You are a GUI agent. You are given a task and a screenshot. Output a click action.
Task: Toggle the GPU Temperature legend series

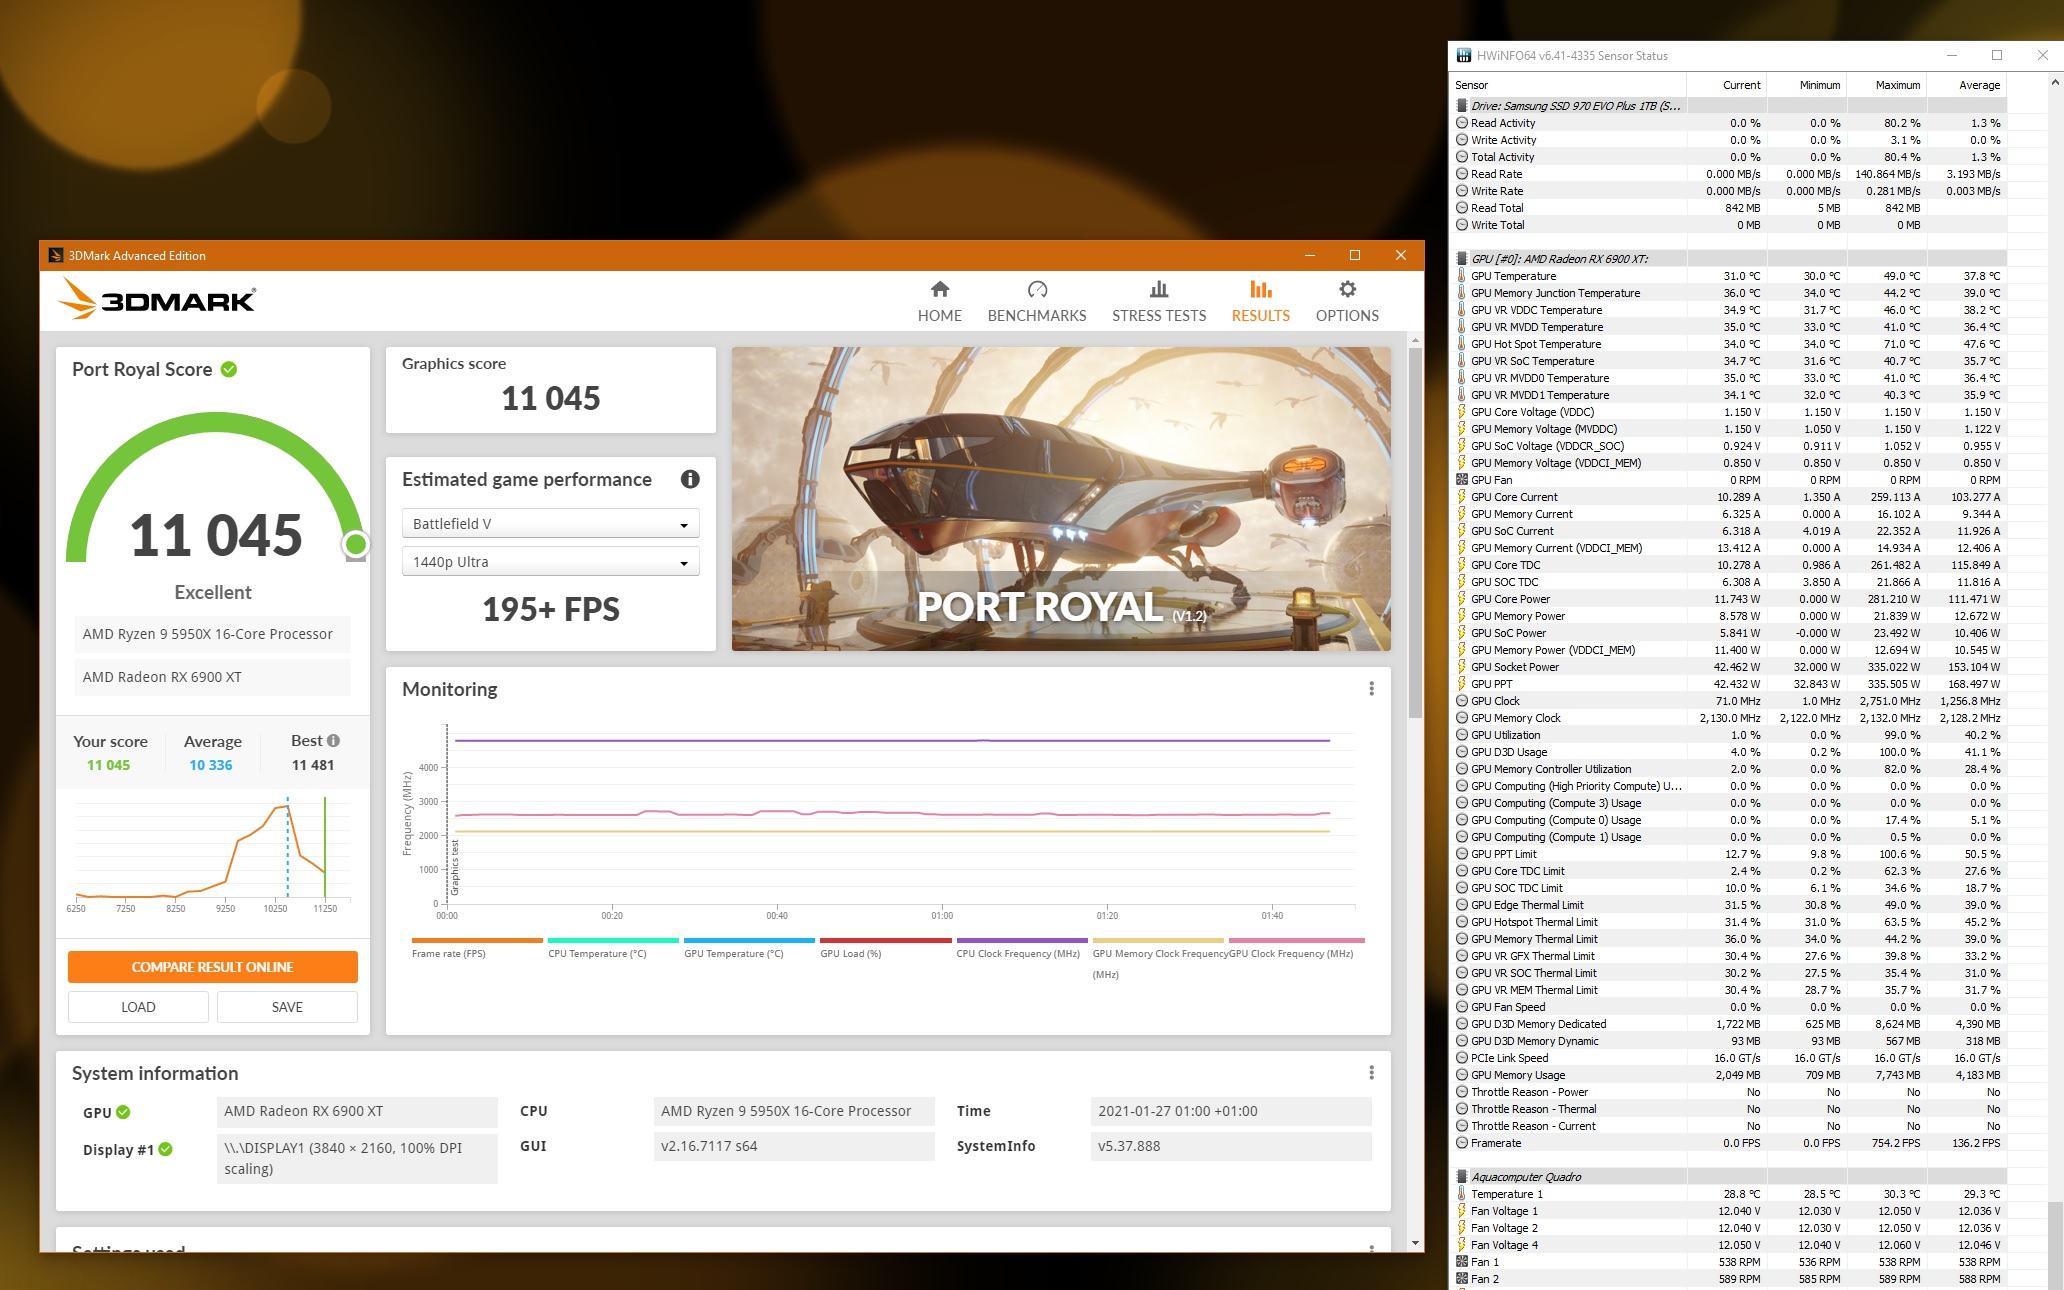733,953
